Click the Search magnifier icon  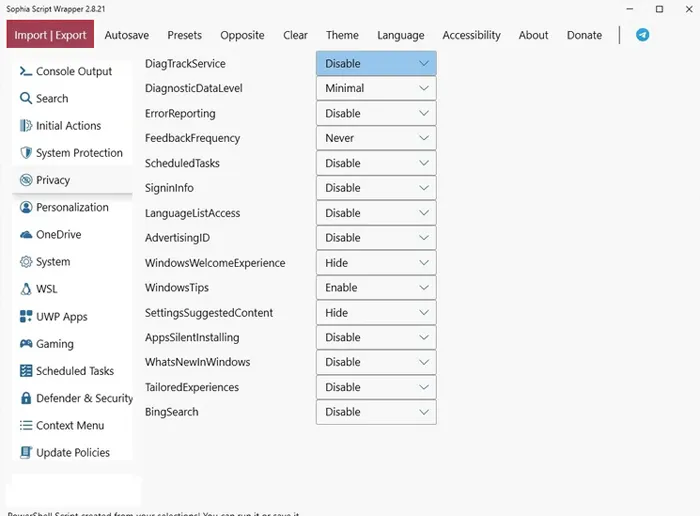coord(25,98)
